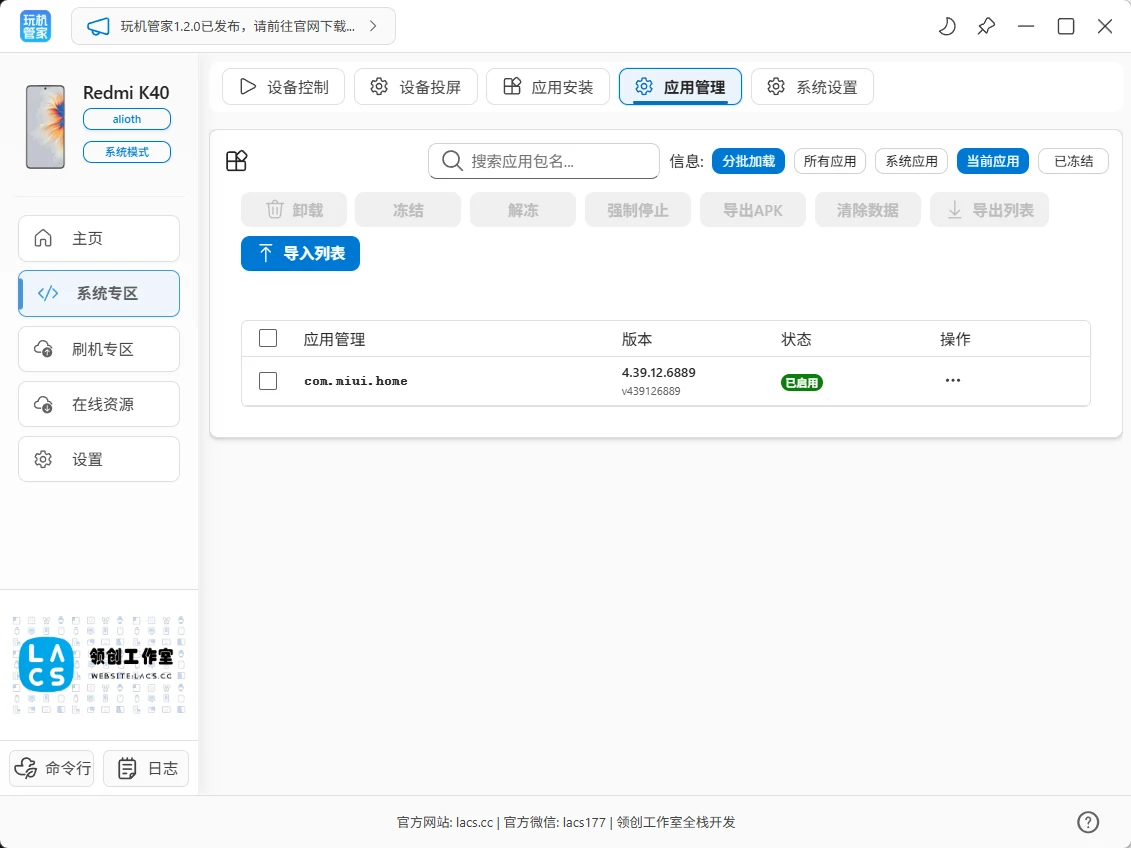Open help question mark icon

click(1088, 822)
